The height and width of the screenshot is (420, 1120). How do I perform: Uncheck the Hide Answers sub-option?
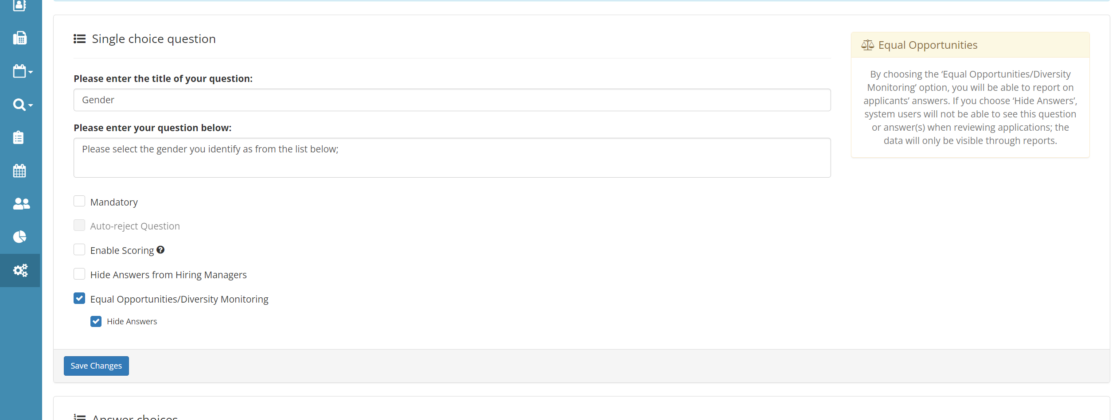pos(96,321)
